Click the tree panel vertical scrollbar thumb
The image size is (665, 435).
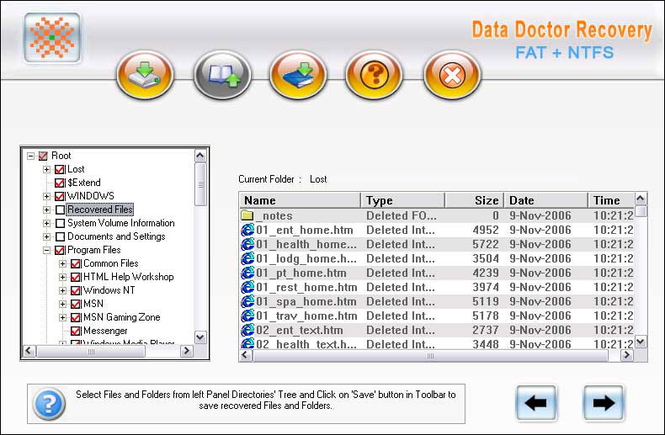click(x=200, y=184)
